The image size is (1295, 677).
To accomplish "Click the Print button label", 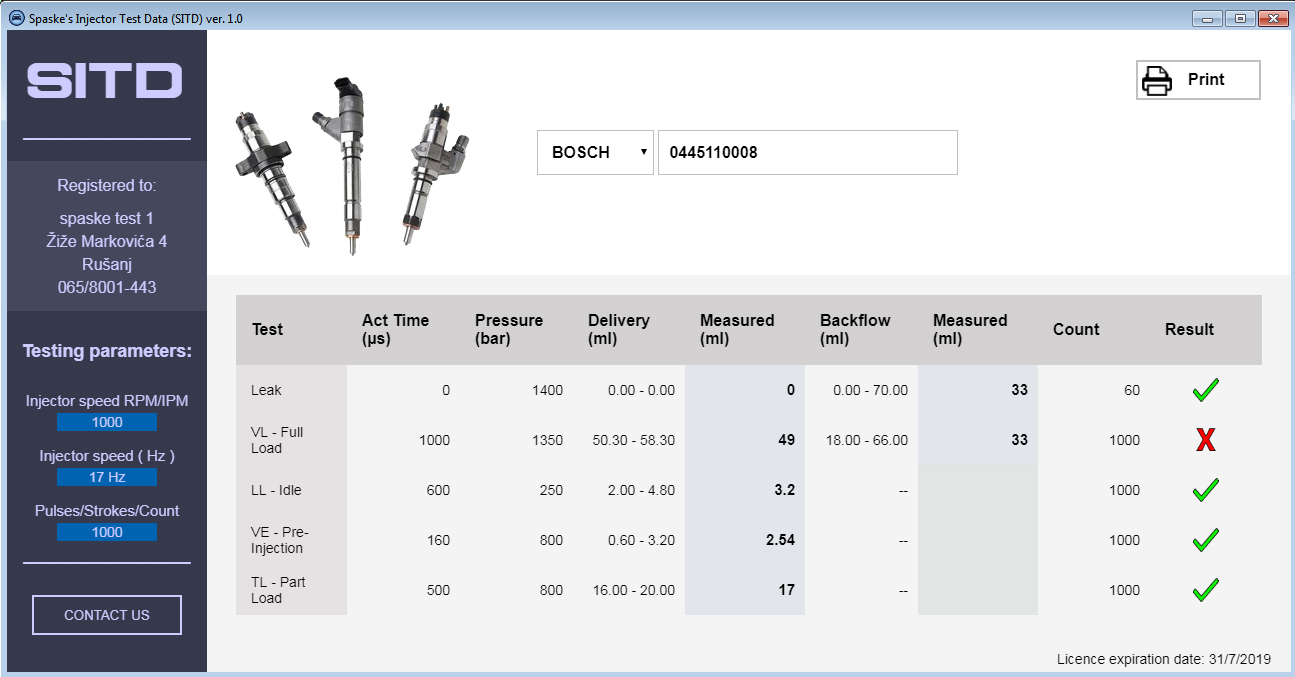I will click(1206, 80).
